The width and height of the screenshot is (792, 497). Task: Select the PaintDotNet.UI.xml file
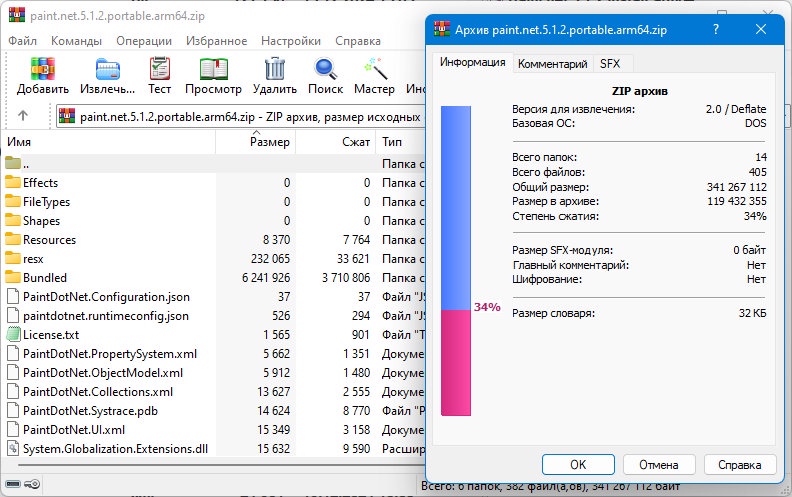coord(74,430)
